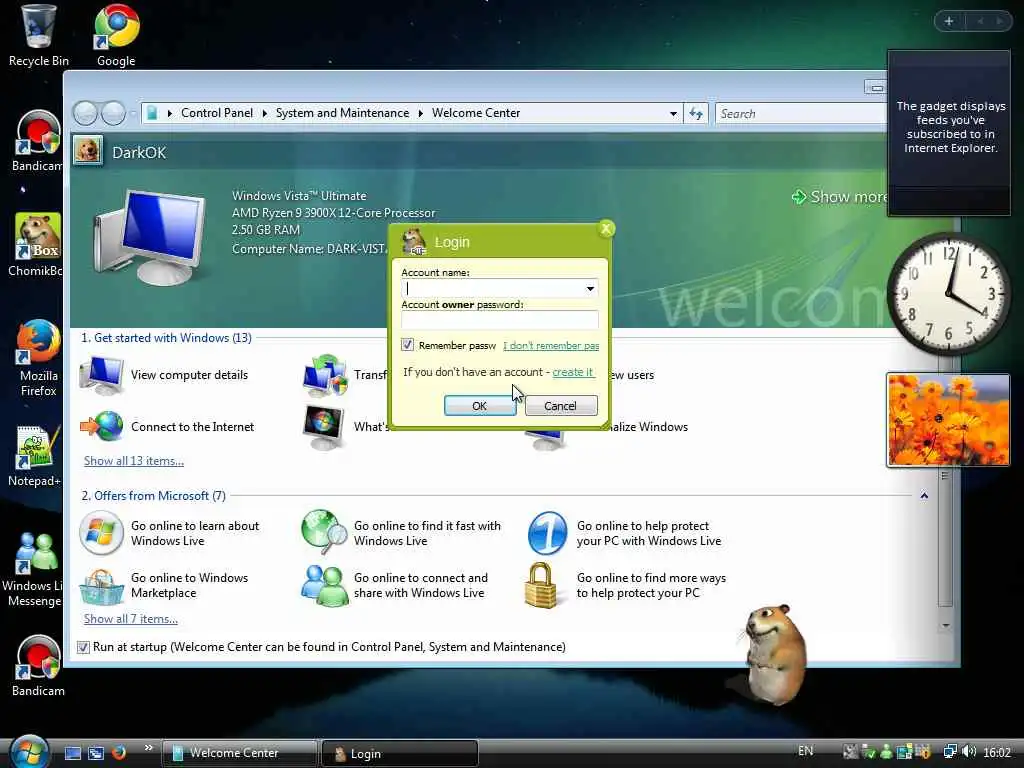The height and width of the screenshot is (768, 1024).
Task: Click the animated hamster on the desktop
Action: 774,653
